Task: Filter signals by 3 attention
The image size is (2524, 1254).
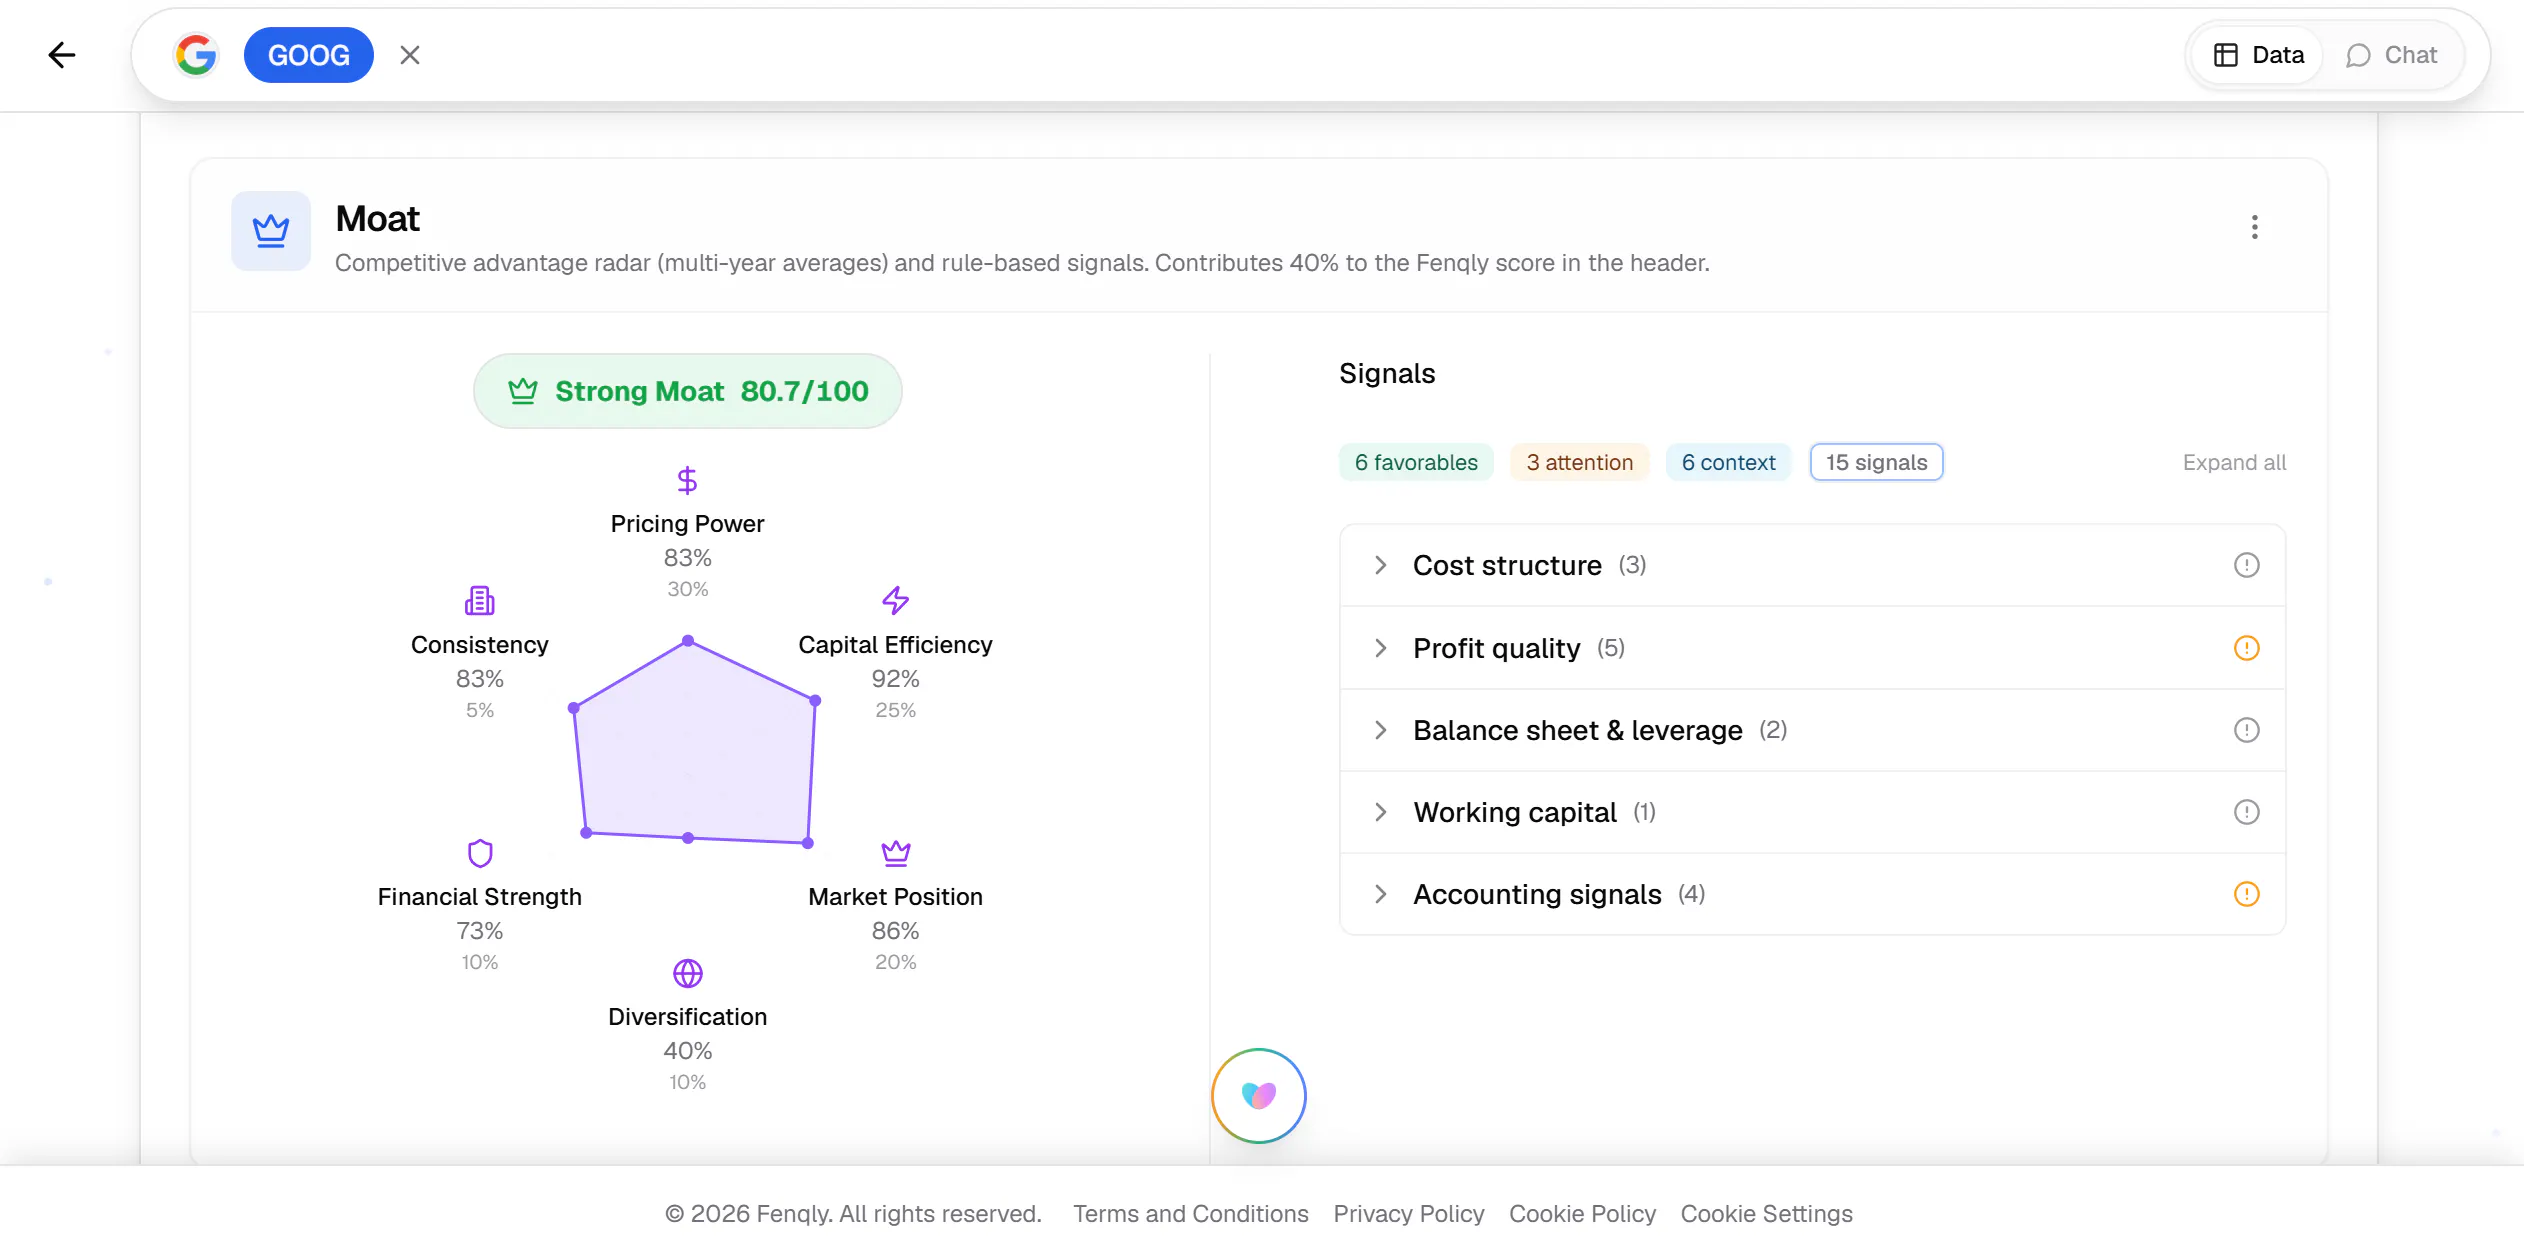Action: click(x=1579, y=462)
